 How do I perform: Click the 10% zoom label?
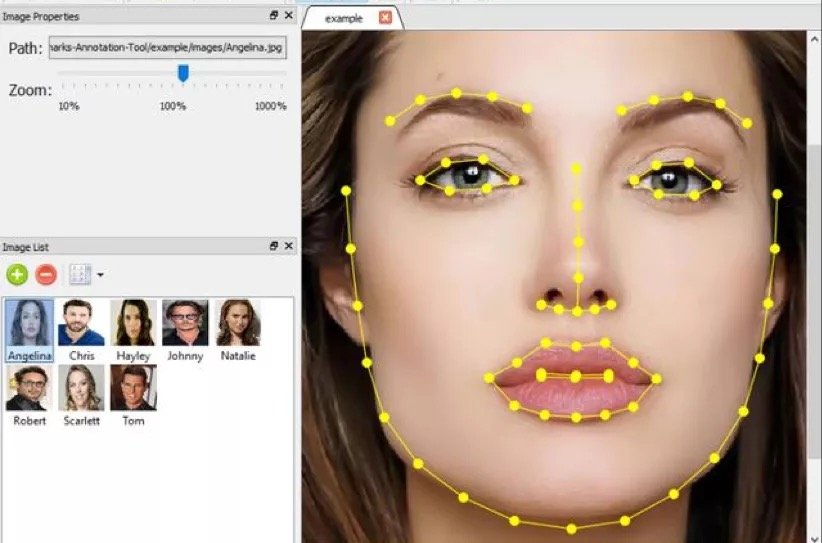[x=69, y=106]
